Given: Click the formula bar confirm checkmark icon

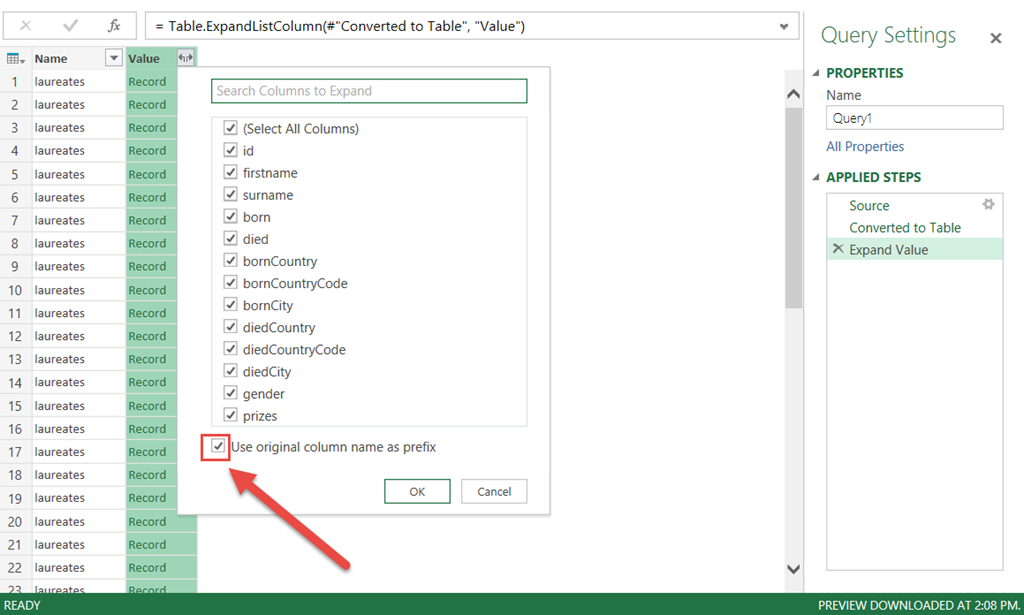Looking at the screenshot, I should click(x=70, y=26).
